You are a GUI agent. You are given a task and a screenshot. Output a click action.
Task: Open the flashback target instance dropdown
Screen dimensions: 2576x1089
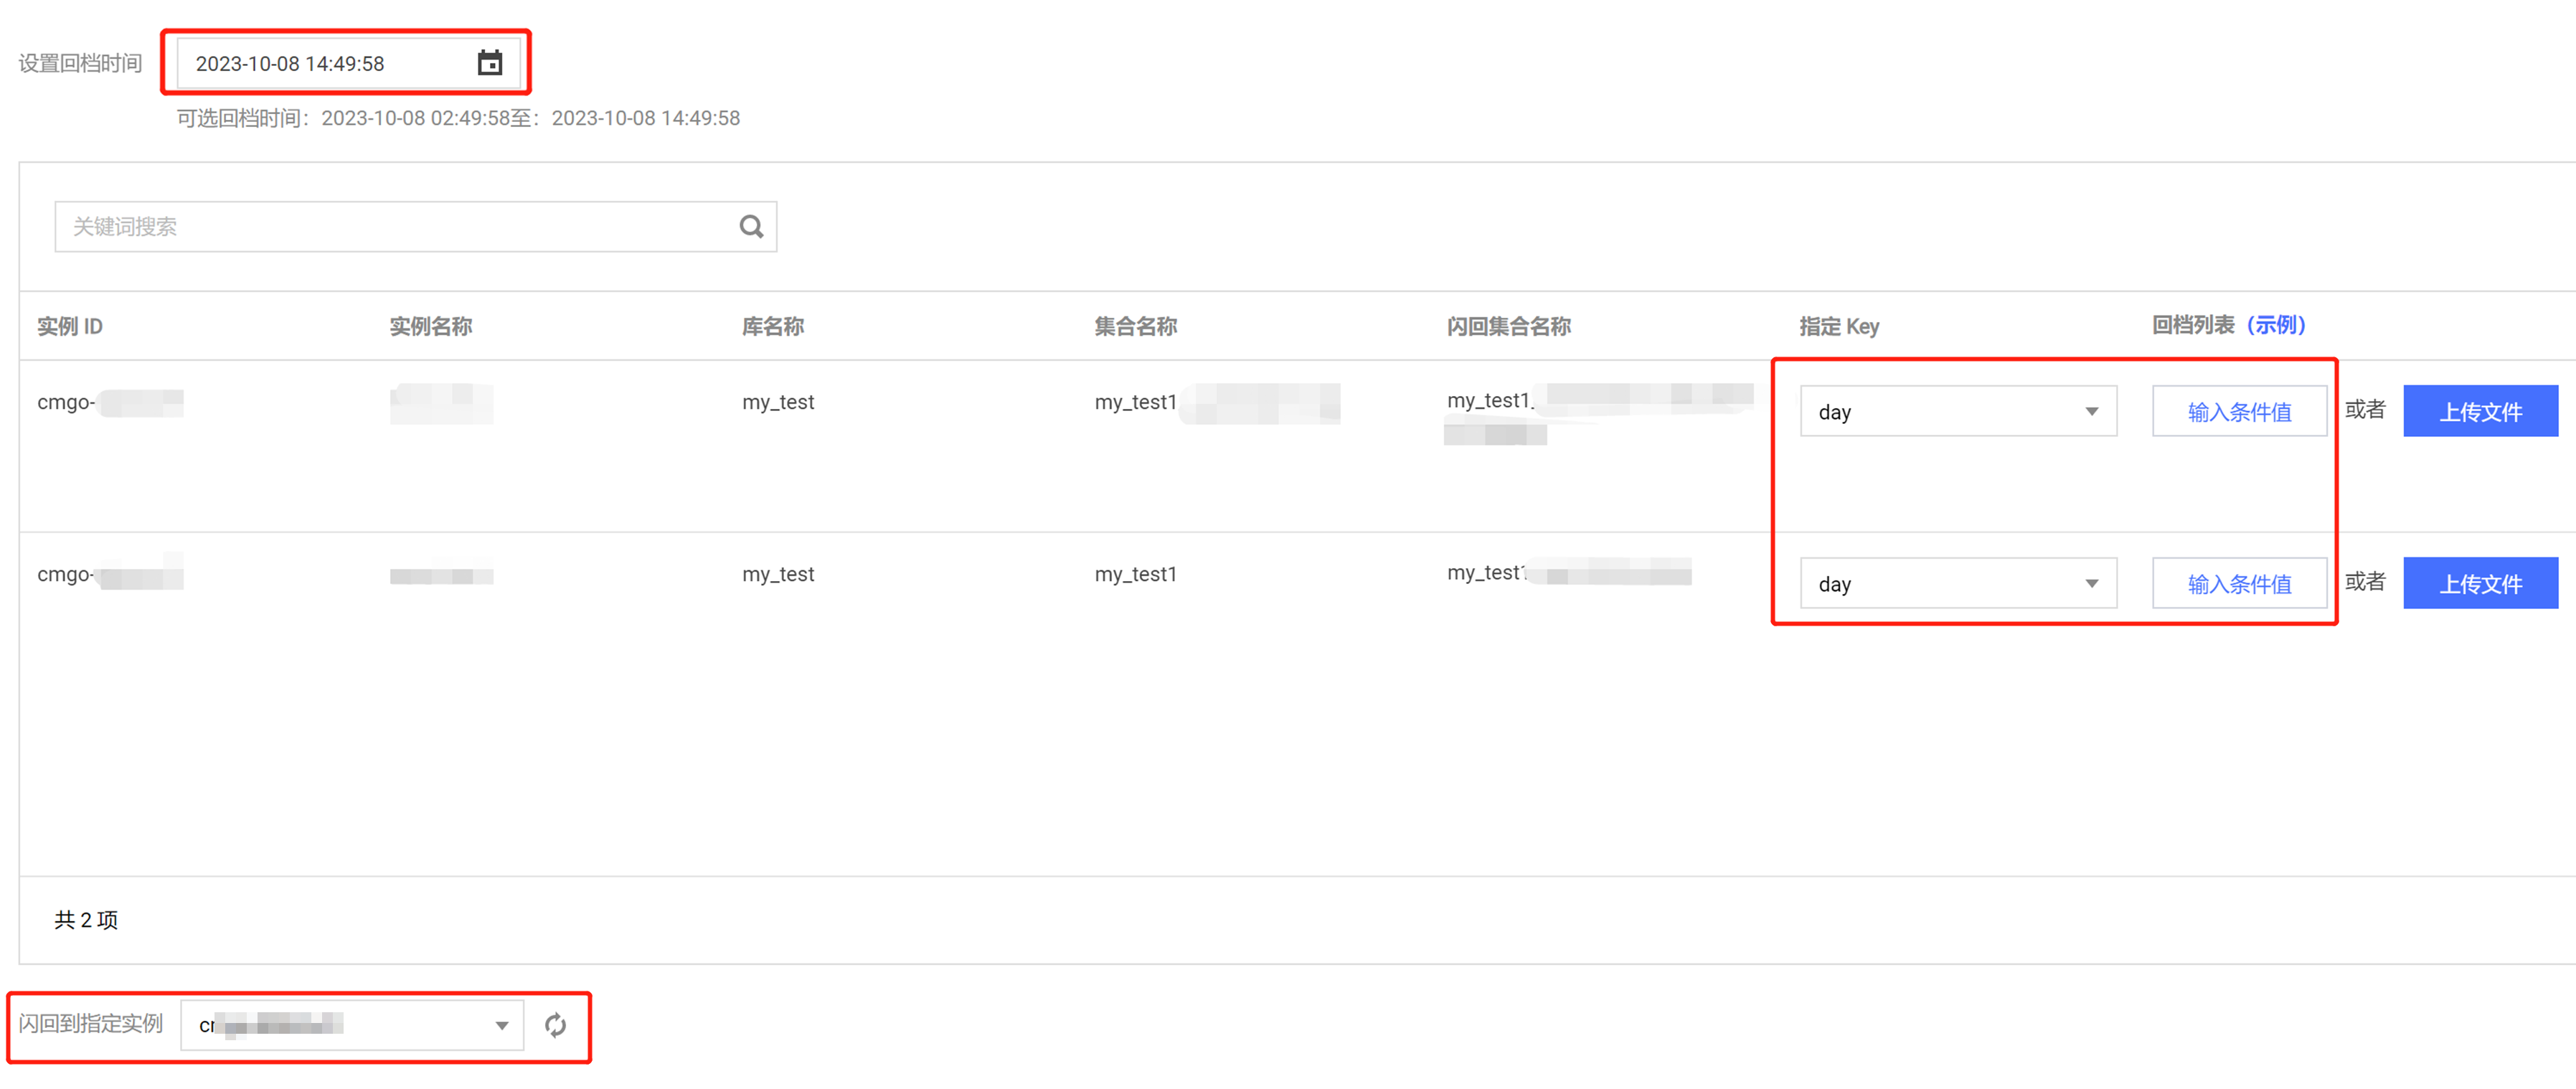pyautogui.click(x=352, y=1025)
